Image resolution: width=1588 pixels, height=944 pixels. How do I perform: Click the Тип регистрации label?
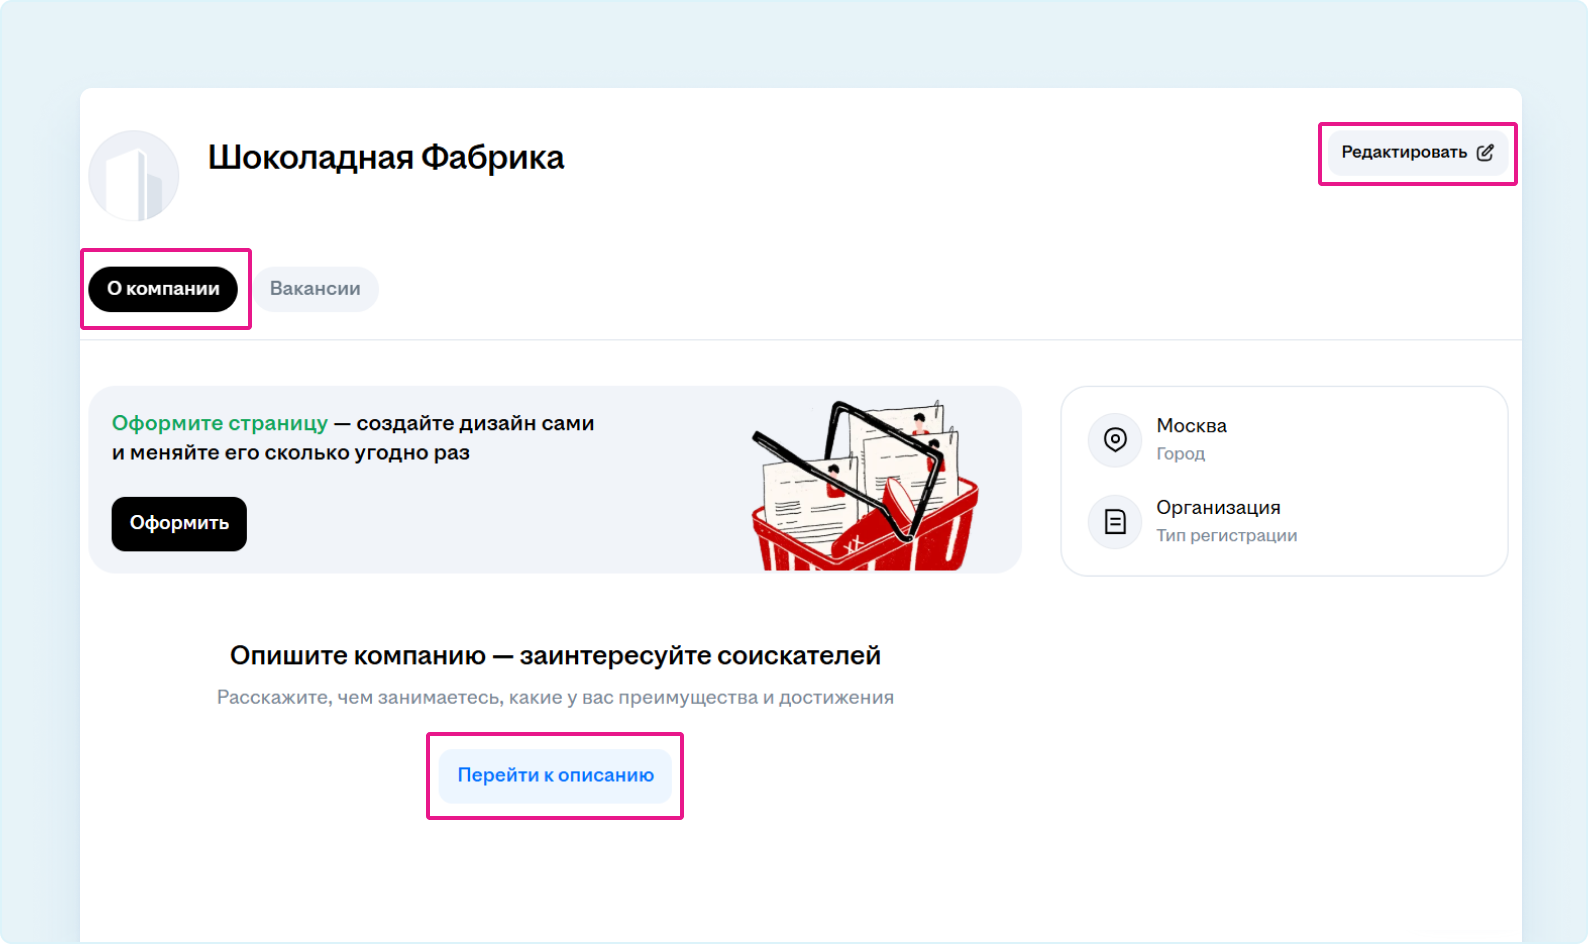(1226, 536)
